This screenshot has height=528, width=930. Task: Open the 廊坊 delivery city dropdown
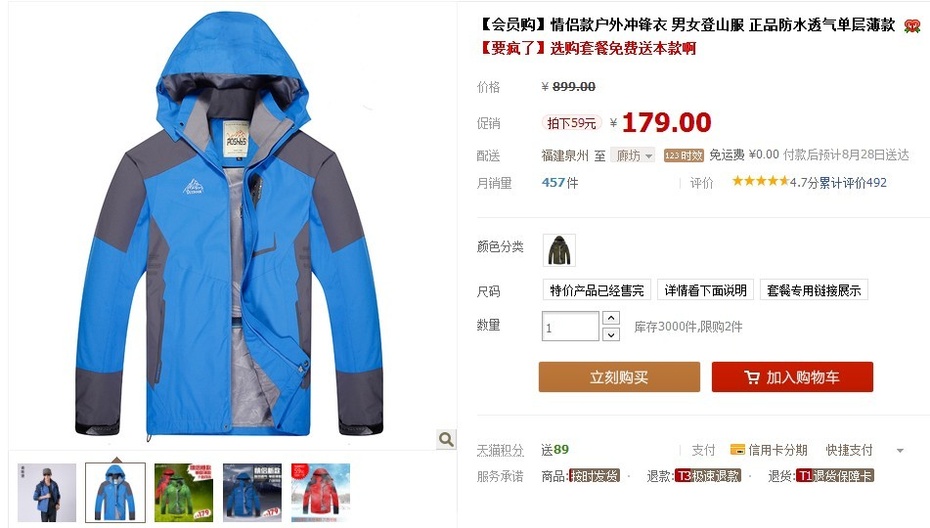[632, 155]
